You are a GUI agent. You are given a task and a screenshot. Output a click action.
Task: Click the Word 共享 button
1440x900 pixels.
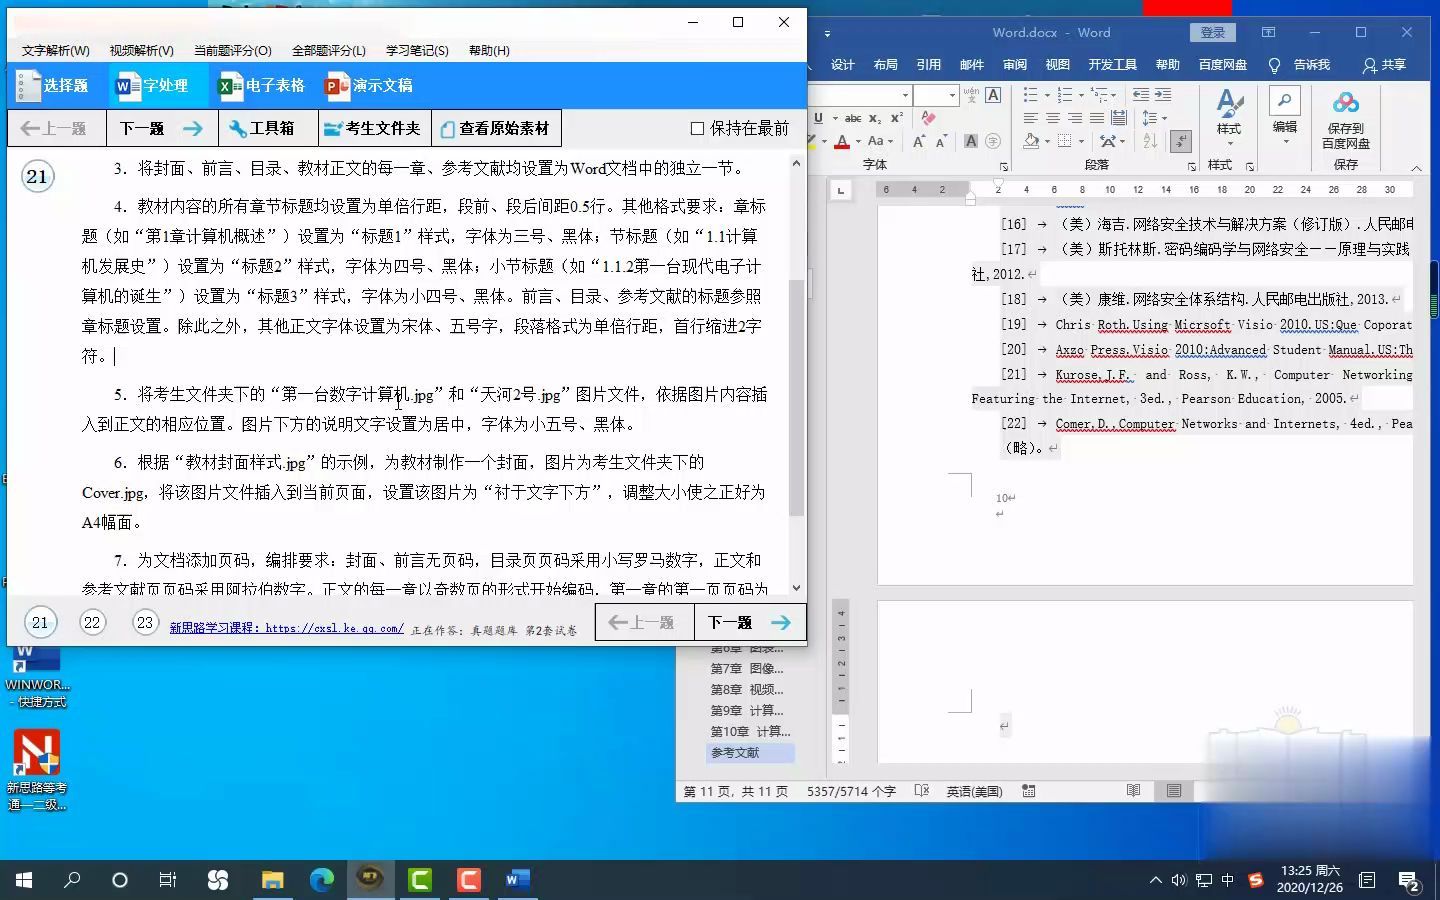click(x=1384, y=64)
